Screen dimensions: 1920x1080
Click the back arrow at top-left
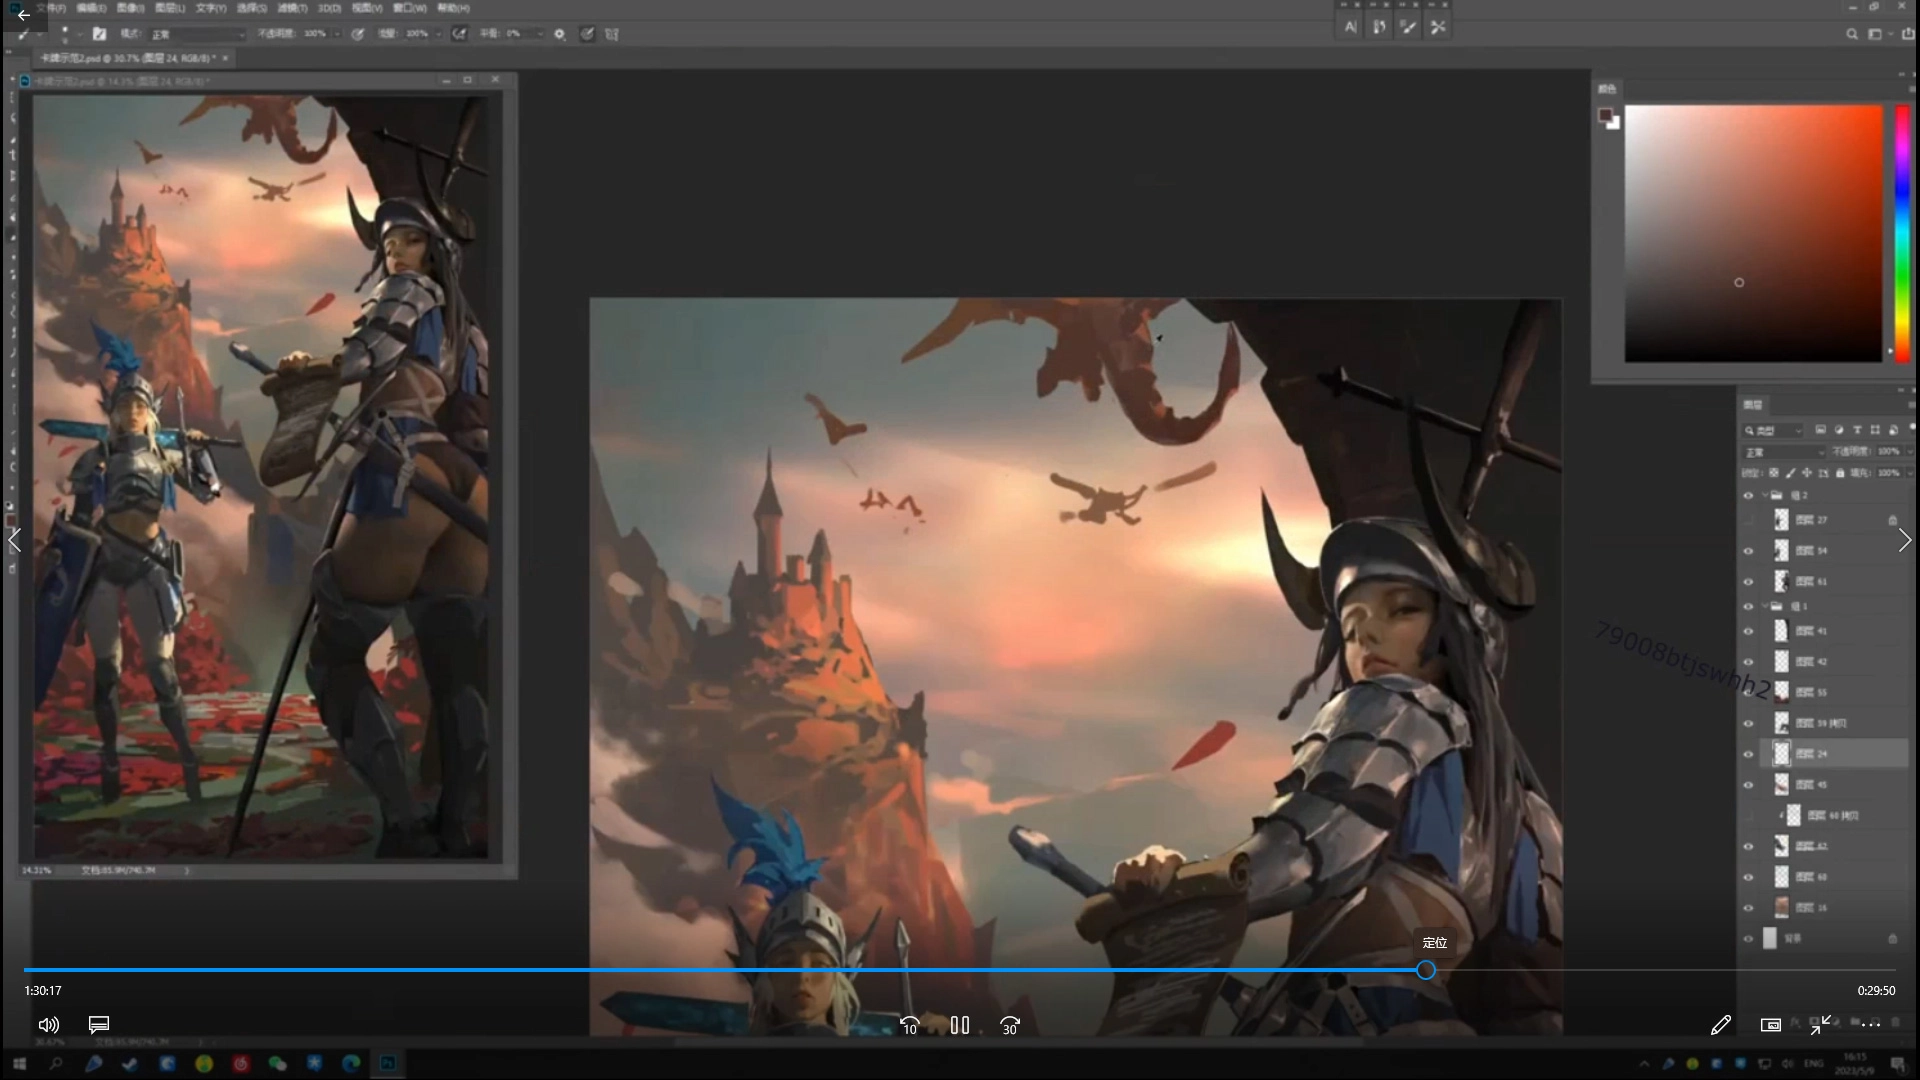pyautogui.click(x=23, y=15)
